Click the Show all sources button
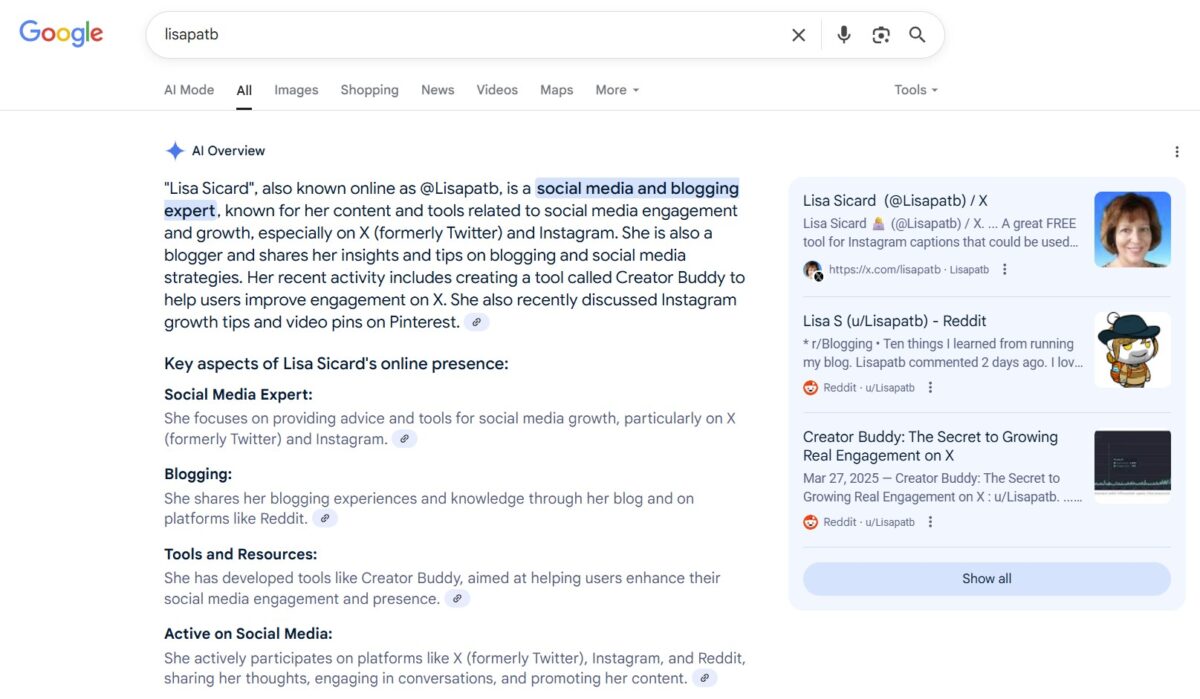The image size is (1200, 699). click(987, 579)
